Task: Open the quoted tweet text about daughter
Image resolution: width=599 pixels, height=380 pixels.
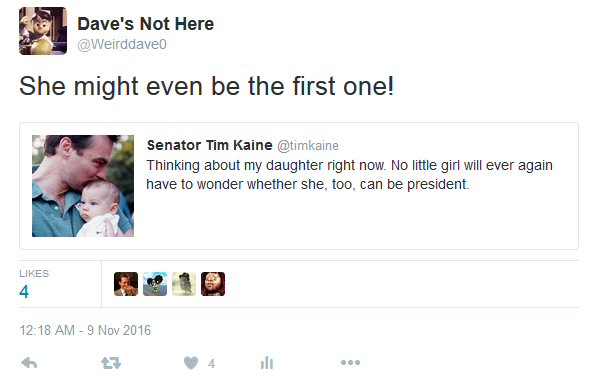Action: [350, 175]
